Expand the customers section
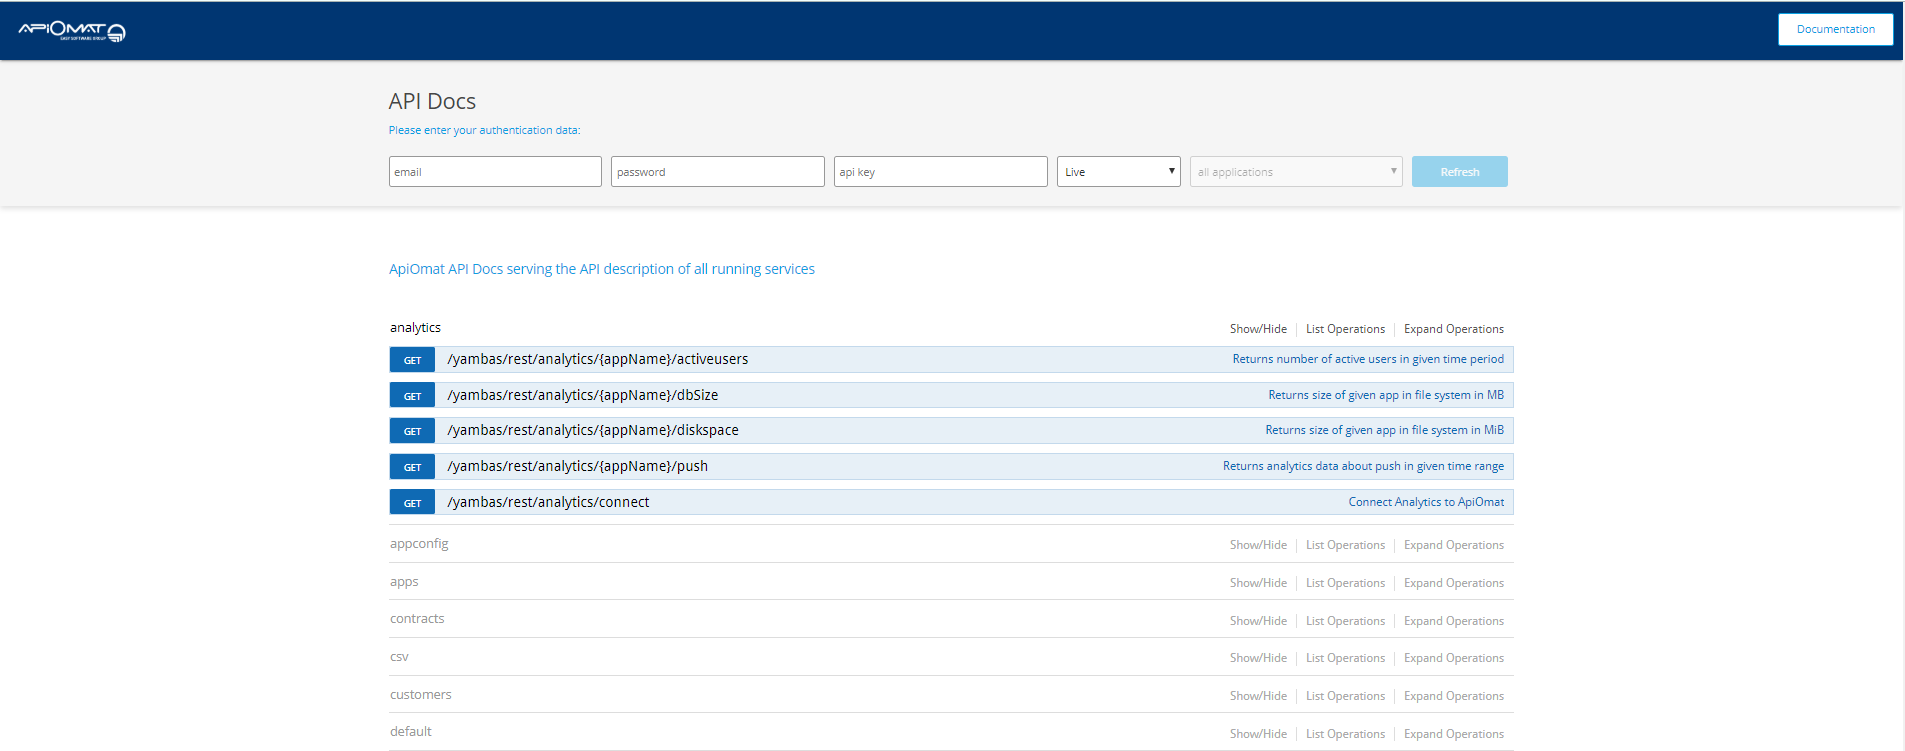 (x=420, y=695)
